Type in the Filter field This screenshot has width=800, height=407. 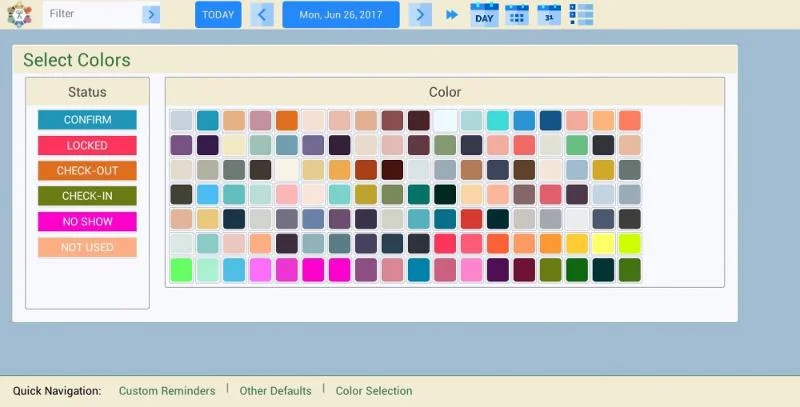(x=92, y=14)
